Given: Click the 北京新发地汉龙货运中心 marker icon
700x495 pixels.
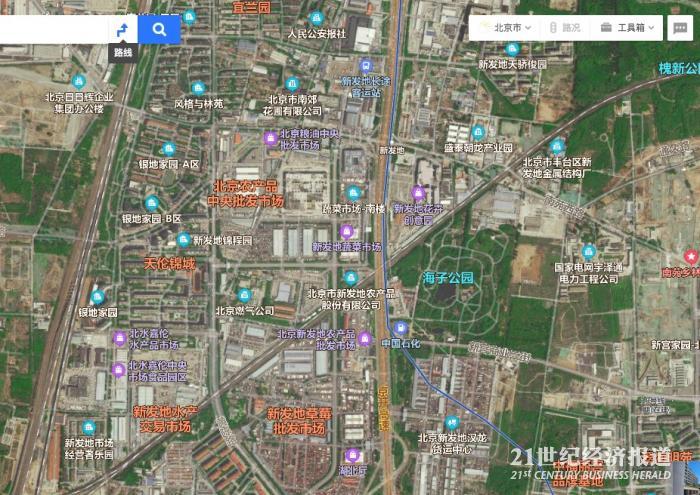Looking at the screenshot, I should [x=452, y=423].
